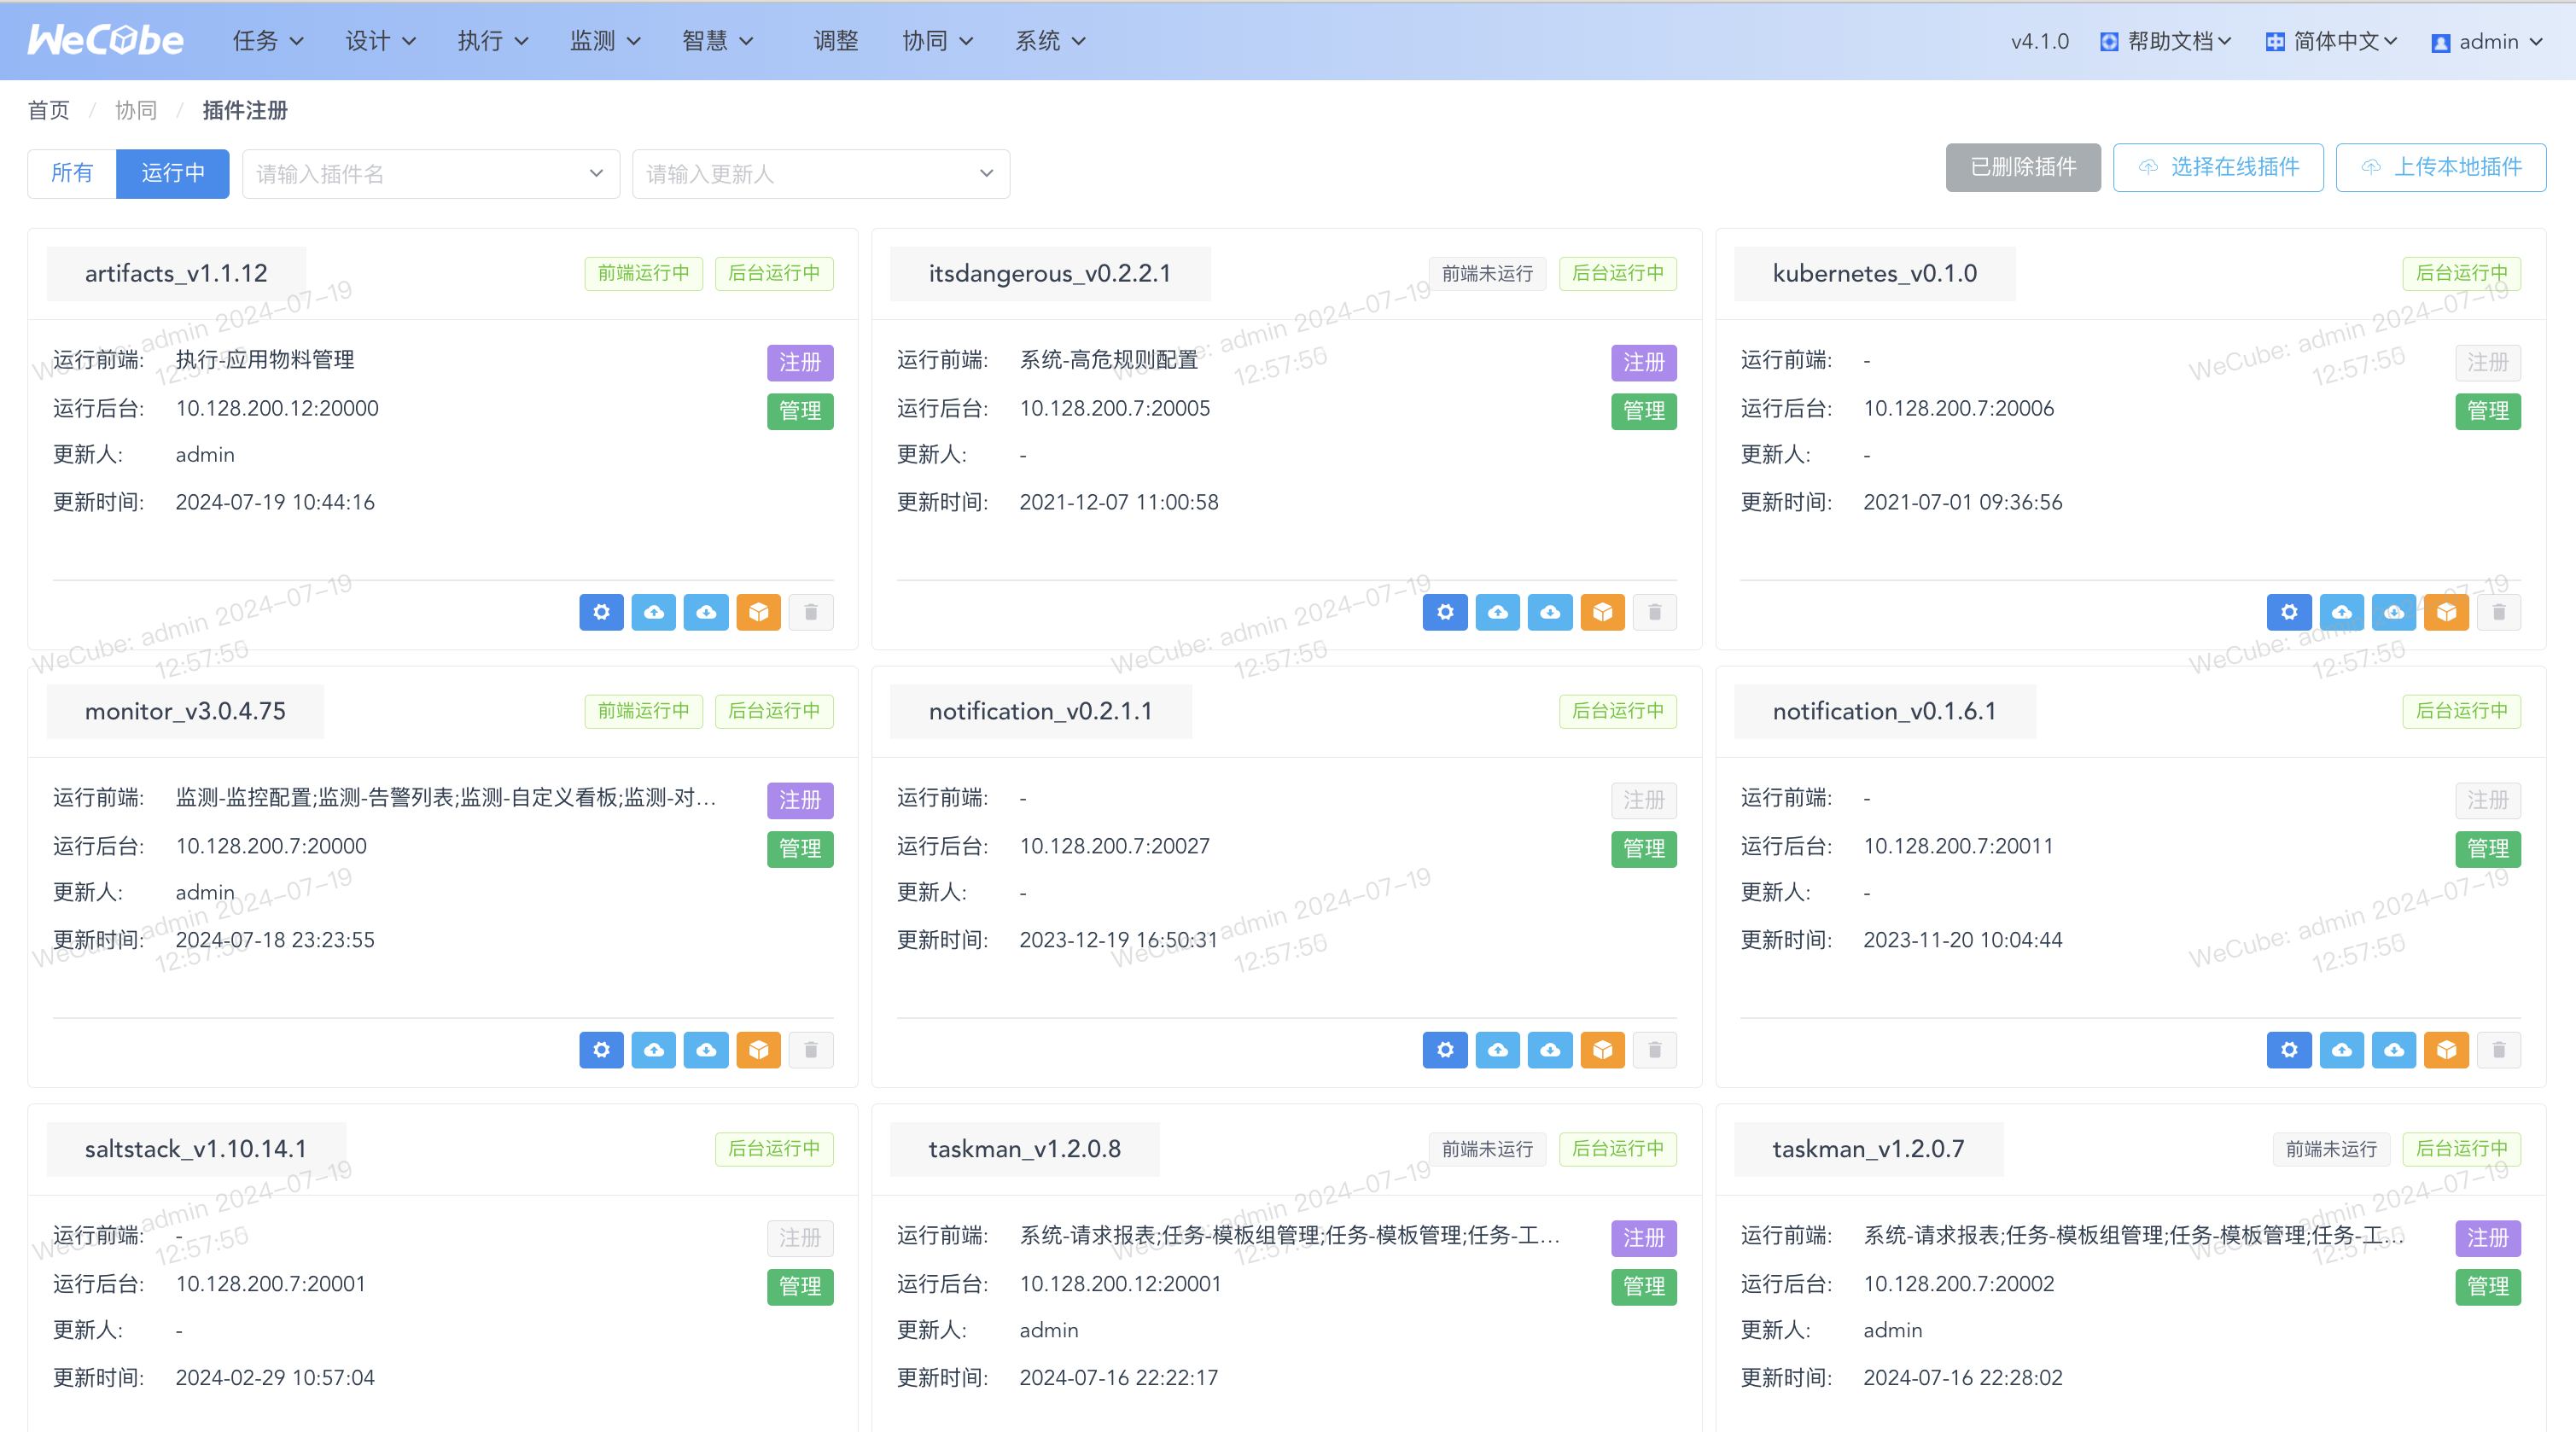Switch filter to 所有 (All) plugins
2576x1432 pixels.
point(72,173)
